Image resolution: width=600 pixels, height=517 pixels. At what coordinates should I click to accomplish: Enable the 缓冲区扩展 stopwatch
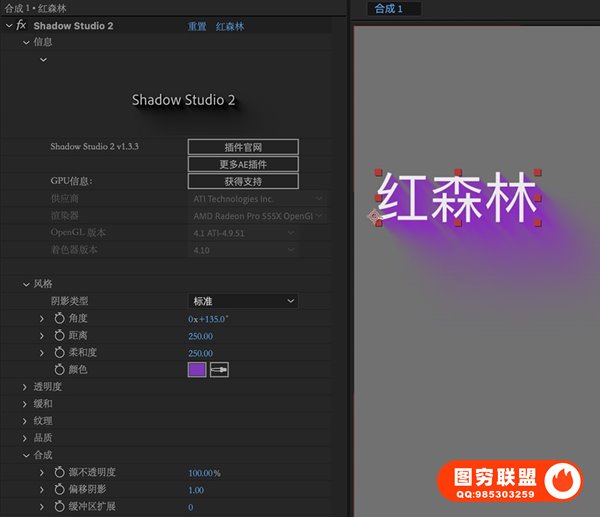[59, 507]
